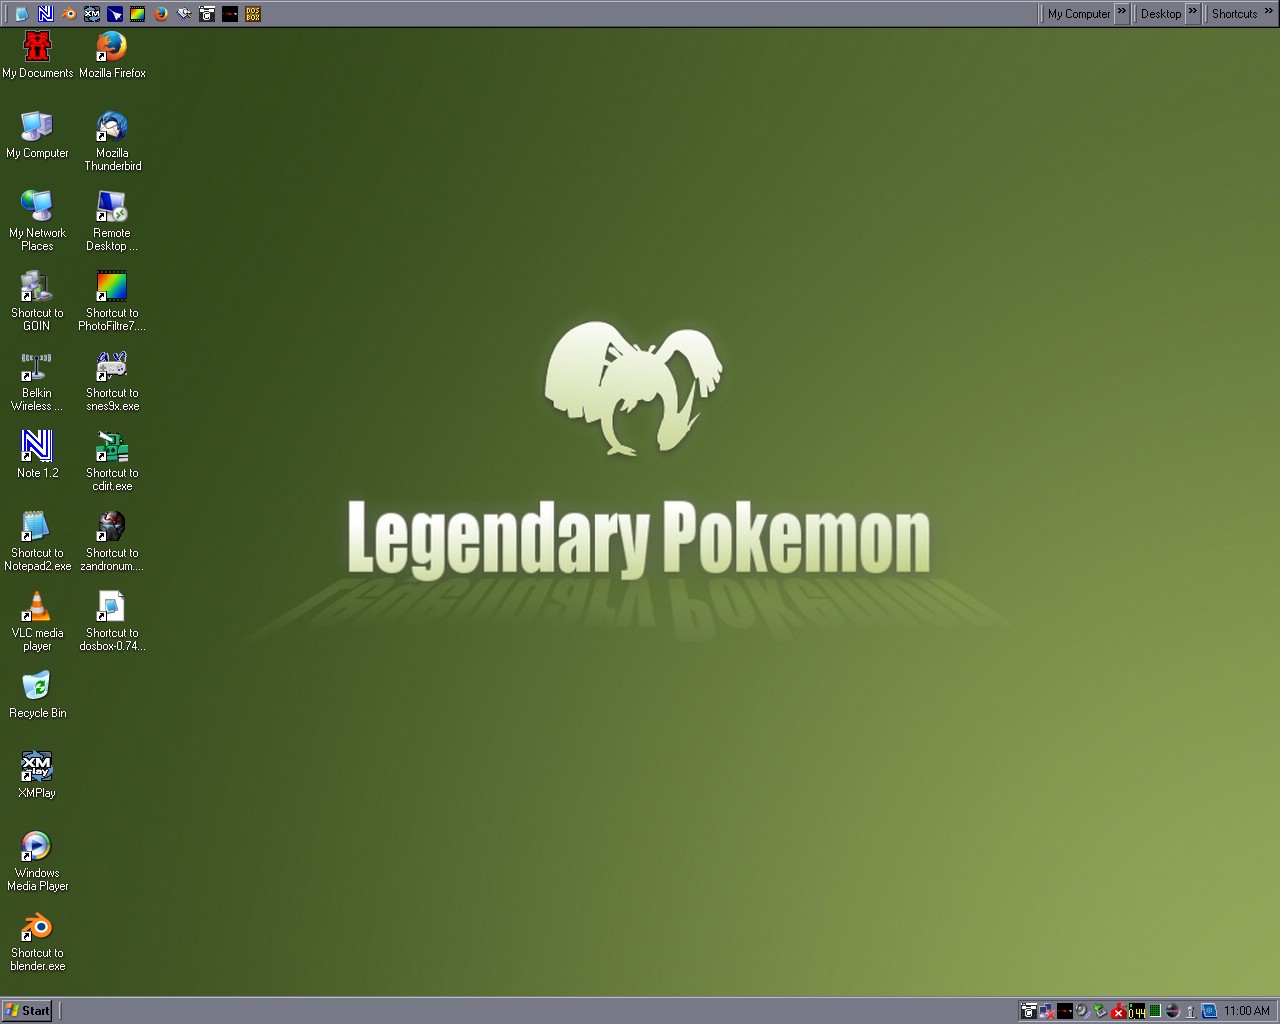Click the Desktop toolbar label
This screenshot has width=1280, height=1024.
coord(1160,14)
